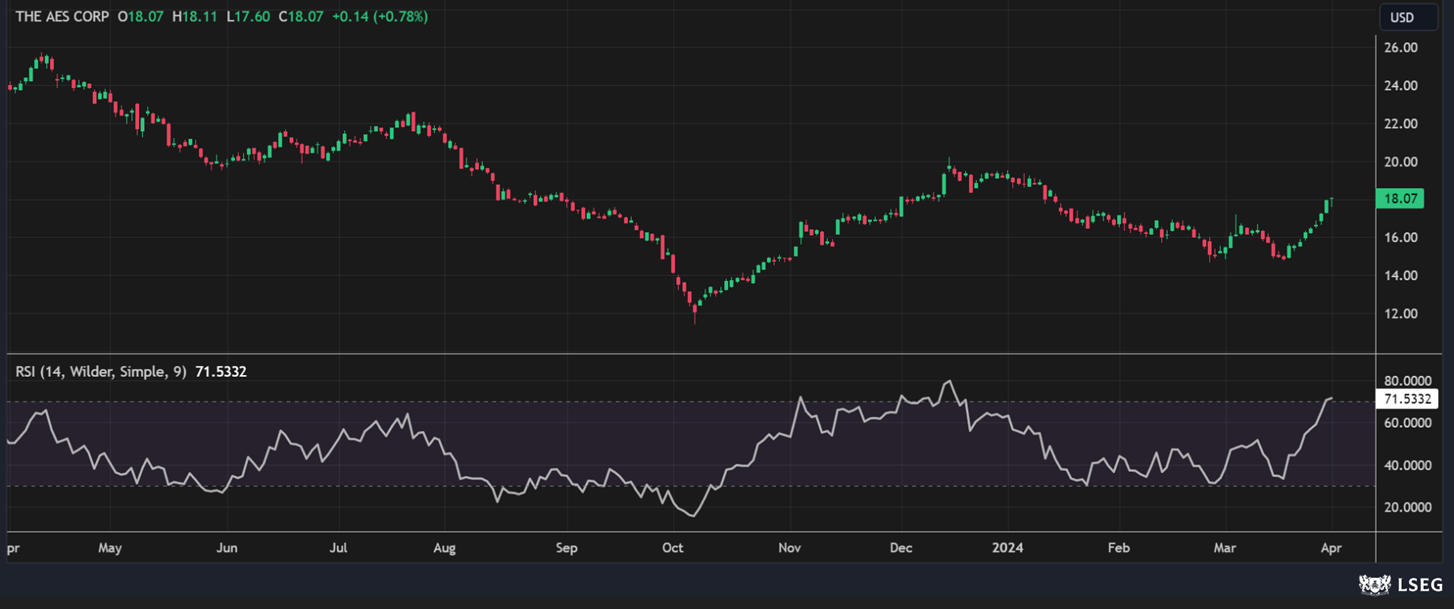The width and height of the screenshot is (1454, 609).
Task: Click the RSI (14, Wilder, Simple, 9) legend
Action: tap(100, 371)
